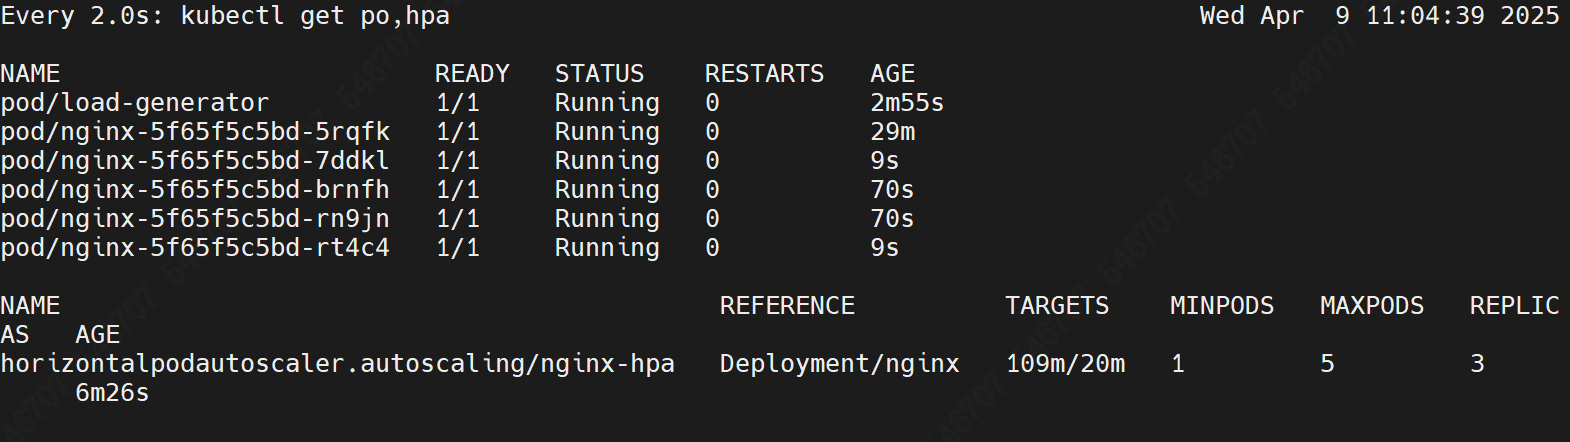Viewport: 1570px width, 442px height.
Task: Click the timestamp 11:04:39 in header
Action: click(x=1425, y=16)
